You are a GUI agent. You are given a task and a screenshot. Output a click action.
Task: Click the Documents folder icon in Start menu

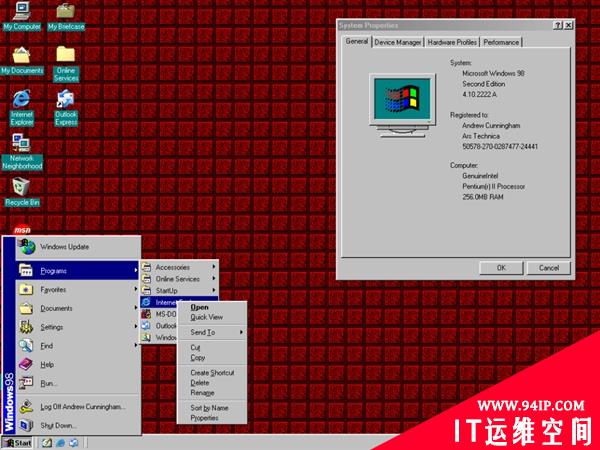26,308
